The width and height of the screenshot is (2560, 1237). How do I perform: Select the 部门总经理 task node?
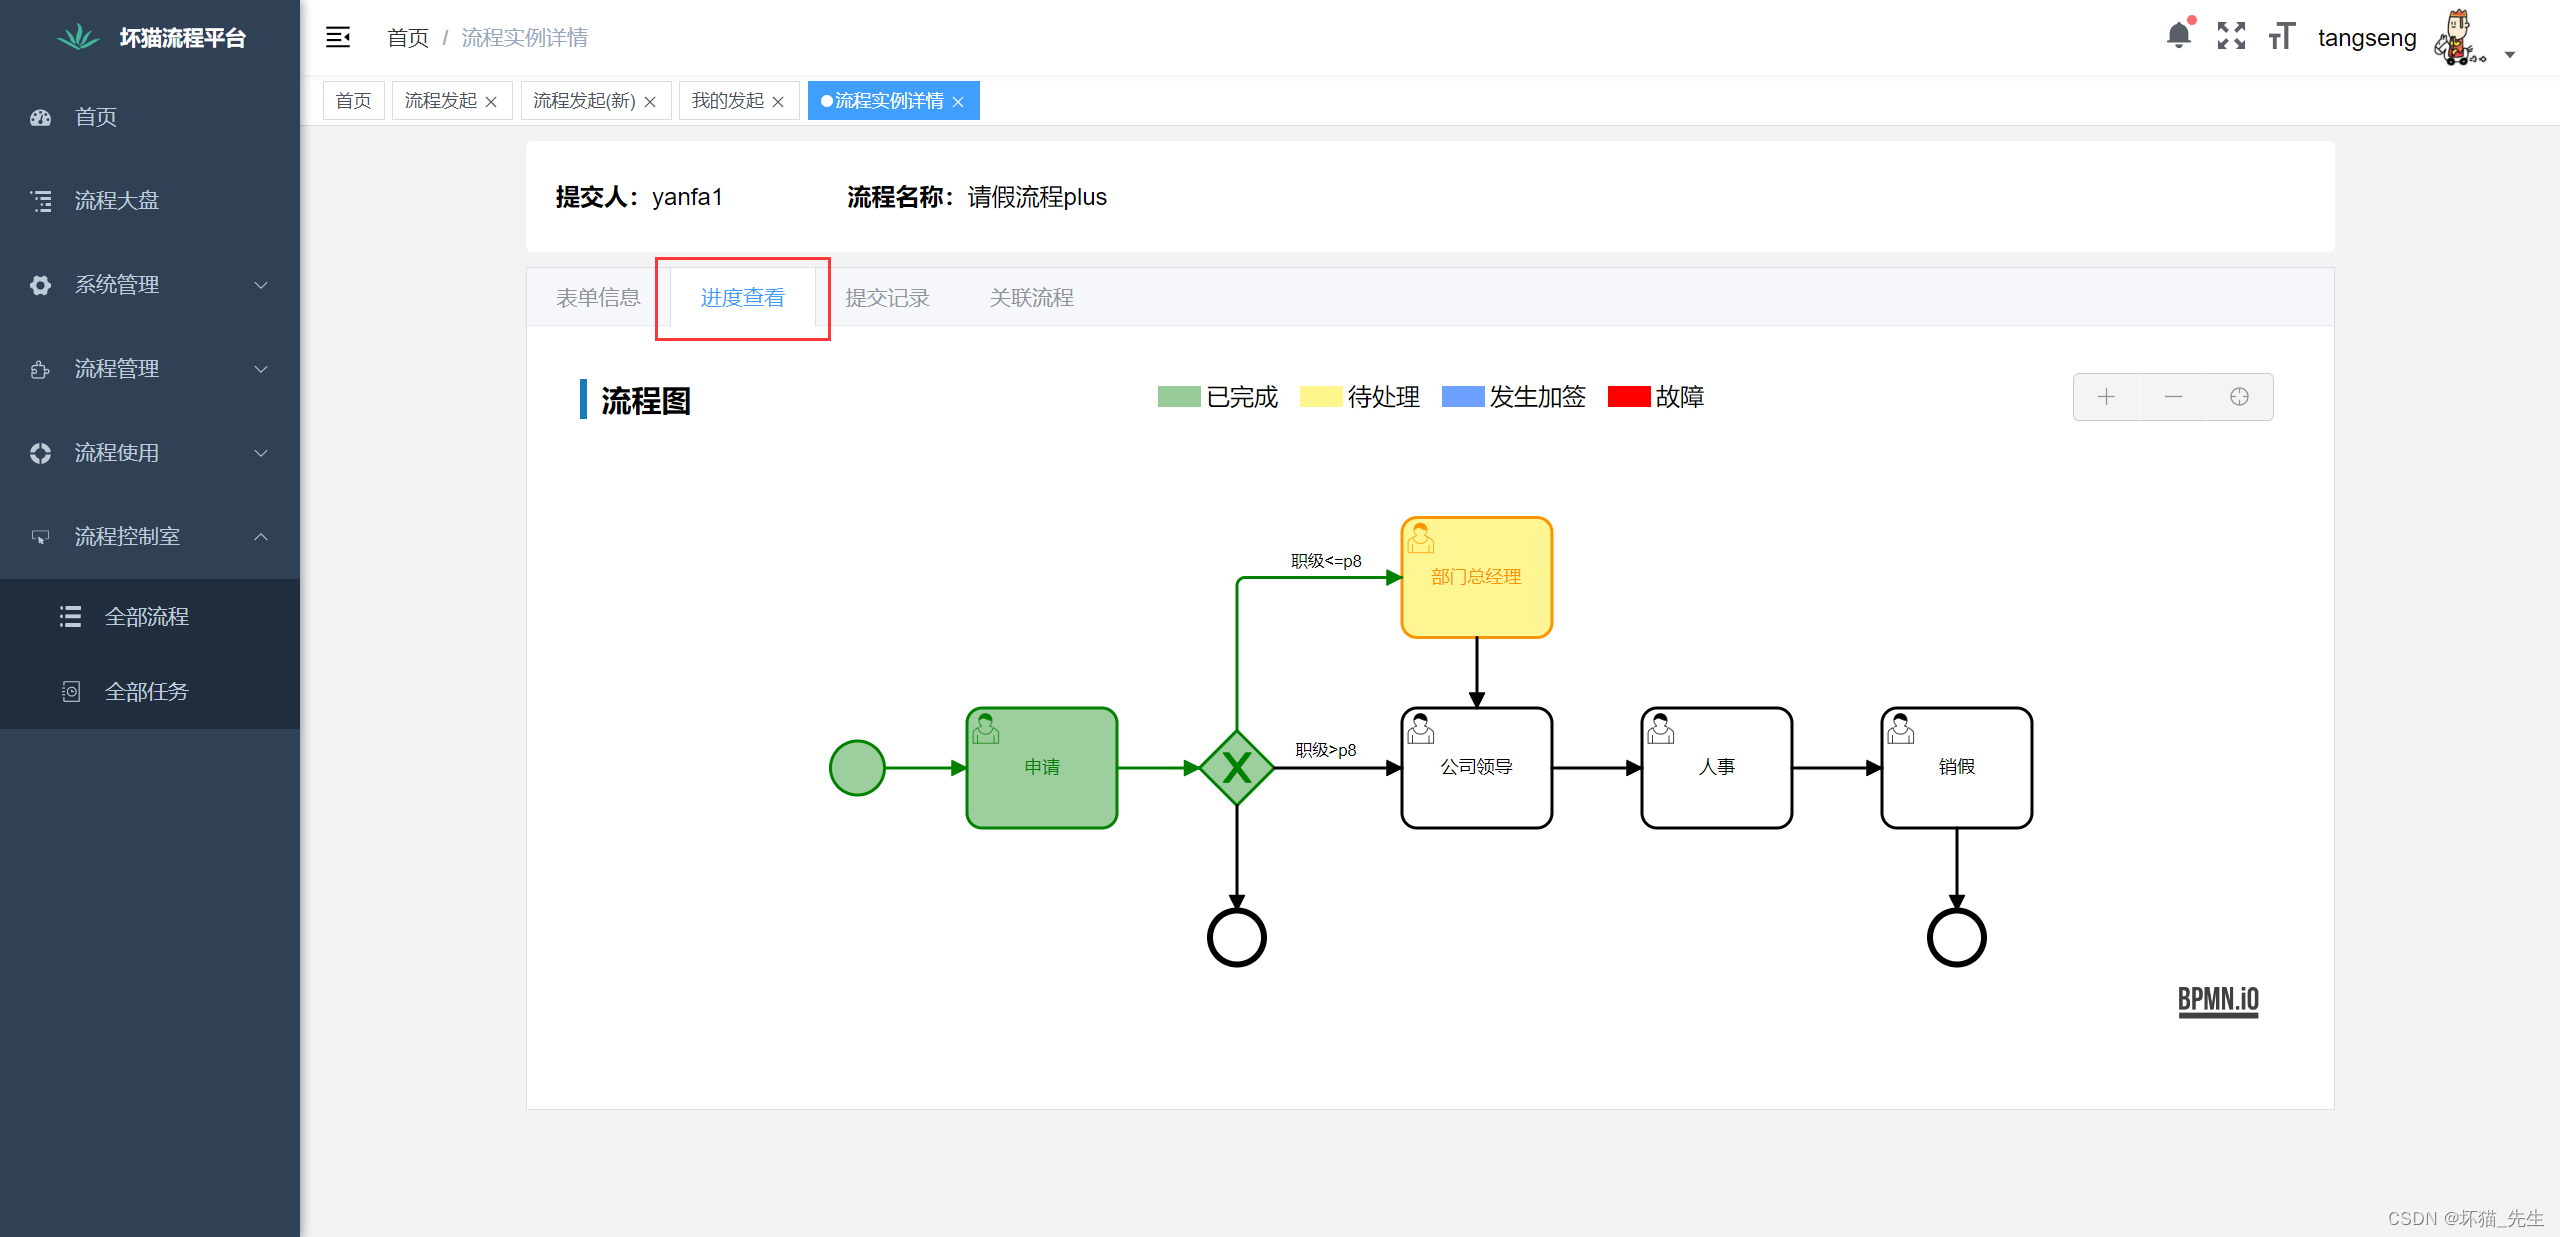click(1475, 577)
